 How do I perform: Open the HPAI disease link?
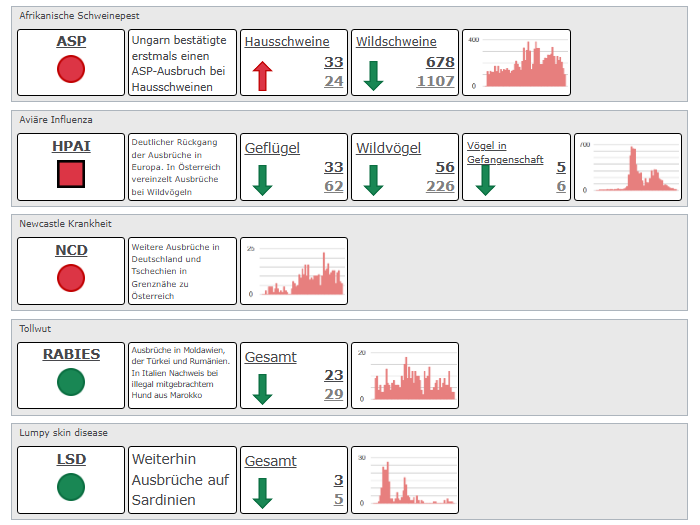pos(71,146)
